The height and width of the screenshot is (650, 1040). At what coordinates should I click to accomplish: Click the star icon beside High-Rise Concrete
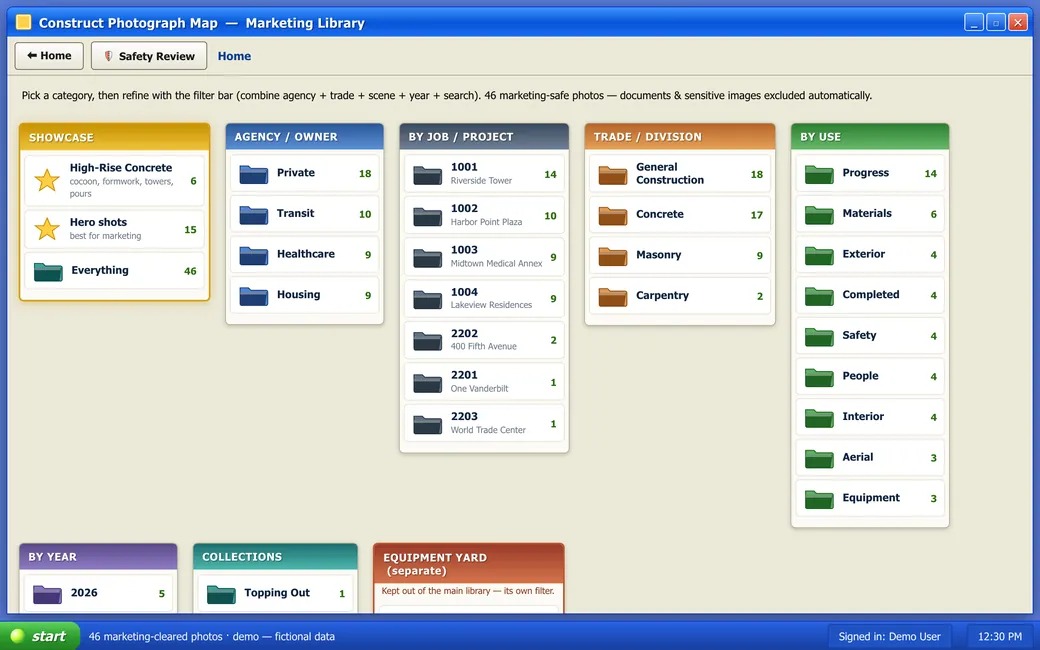[47, 180]
